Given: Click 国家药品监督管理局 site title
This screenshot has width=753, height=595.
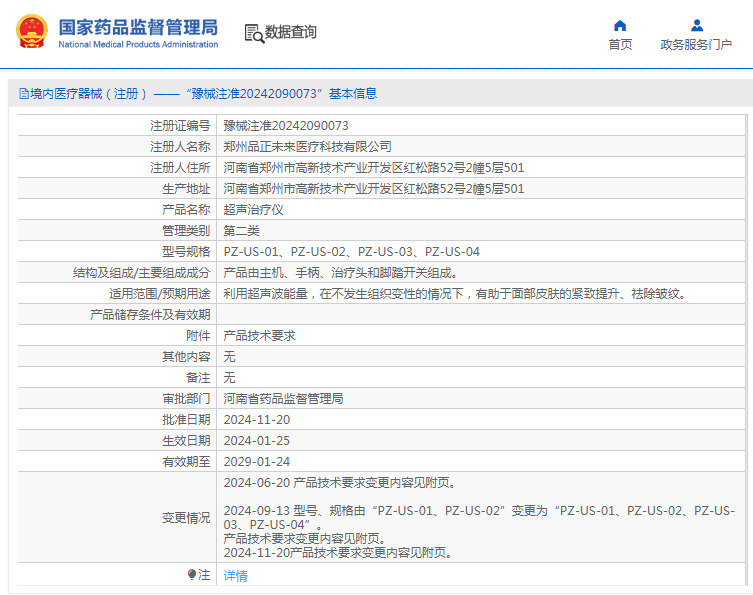Looking at the screenshot, I should point(138,27).
